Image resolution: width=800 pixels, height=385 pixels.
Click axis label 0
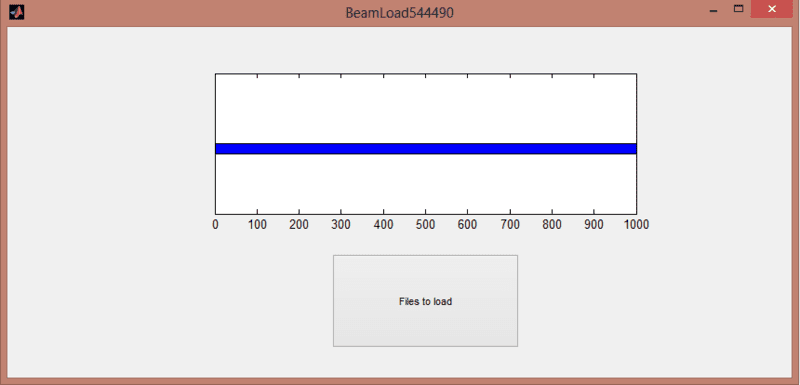(x=215, y=225)
